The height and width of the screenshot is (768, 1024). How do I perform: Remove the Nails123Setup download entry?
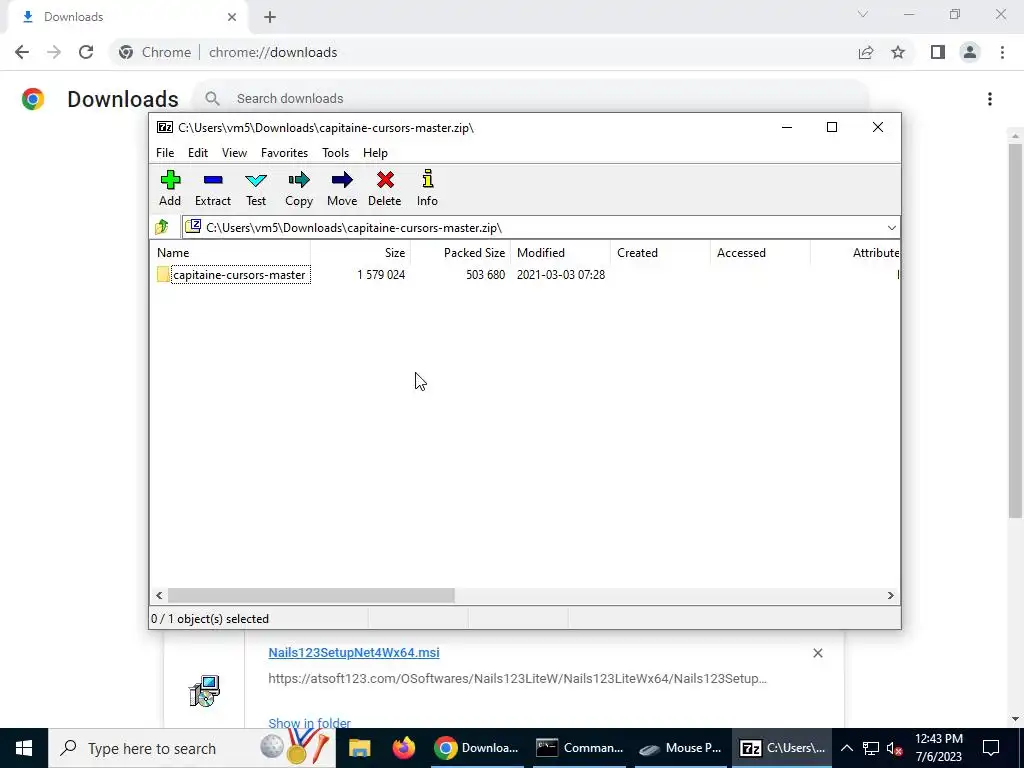pos(818,653)
